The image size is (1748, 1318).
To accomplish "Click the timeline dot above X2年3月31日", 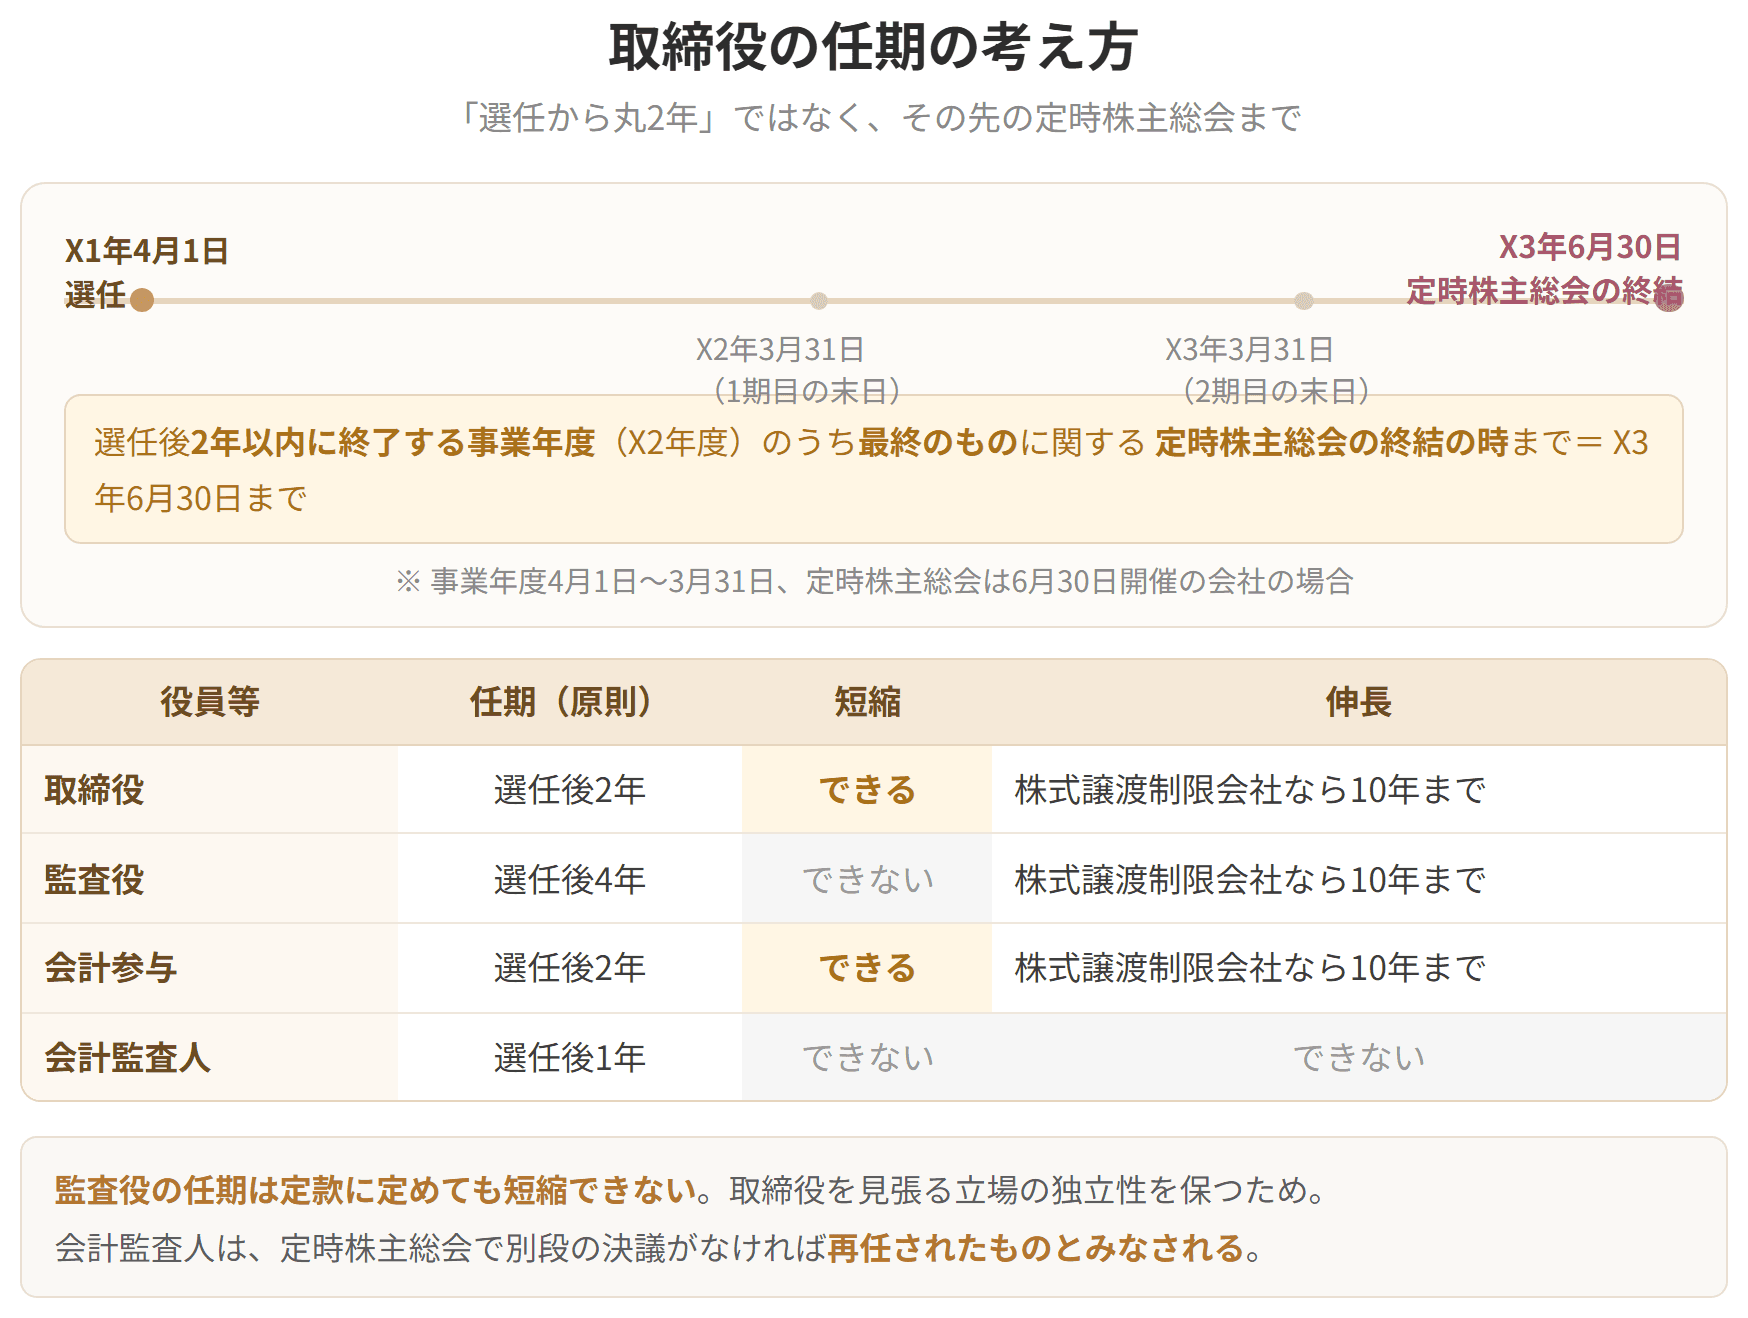I will tap(819, 301).
